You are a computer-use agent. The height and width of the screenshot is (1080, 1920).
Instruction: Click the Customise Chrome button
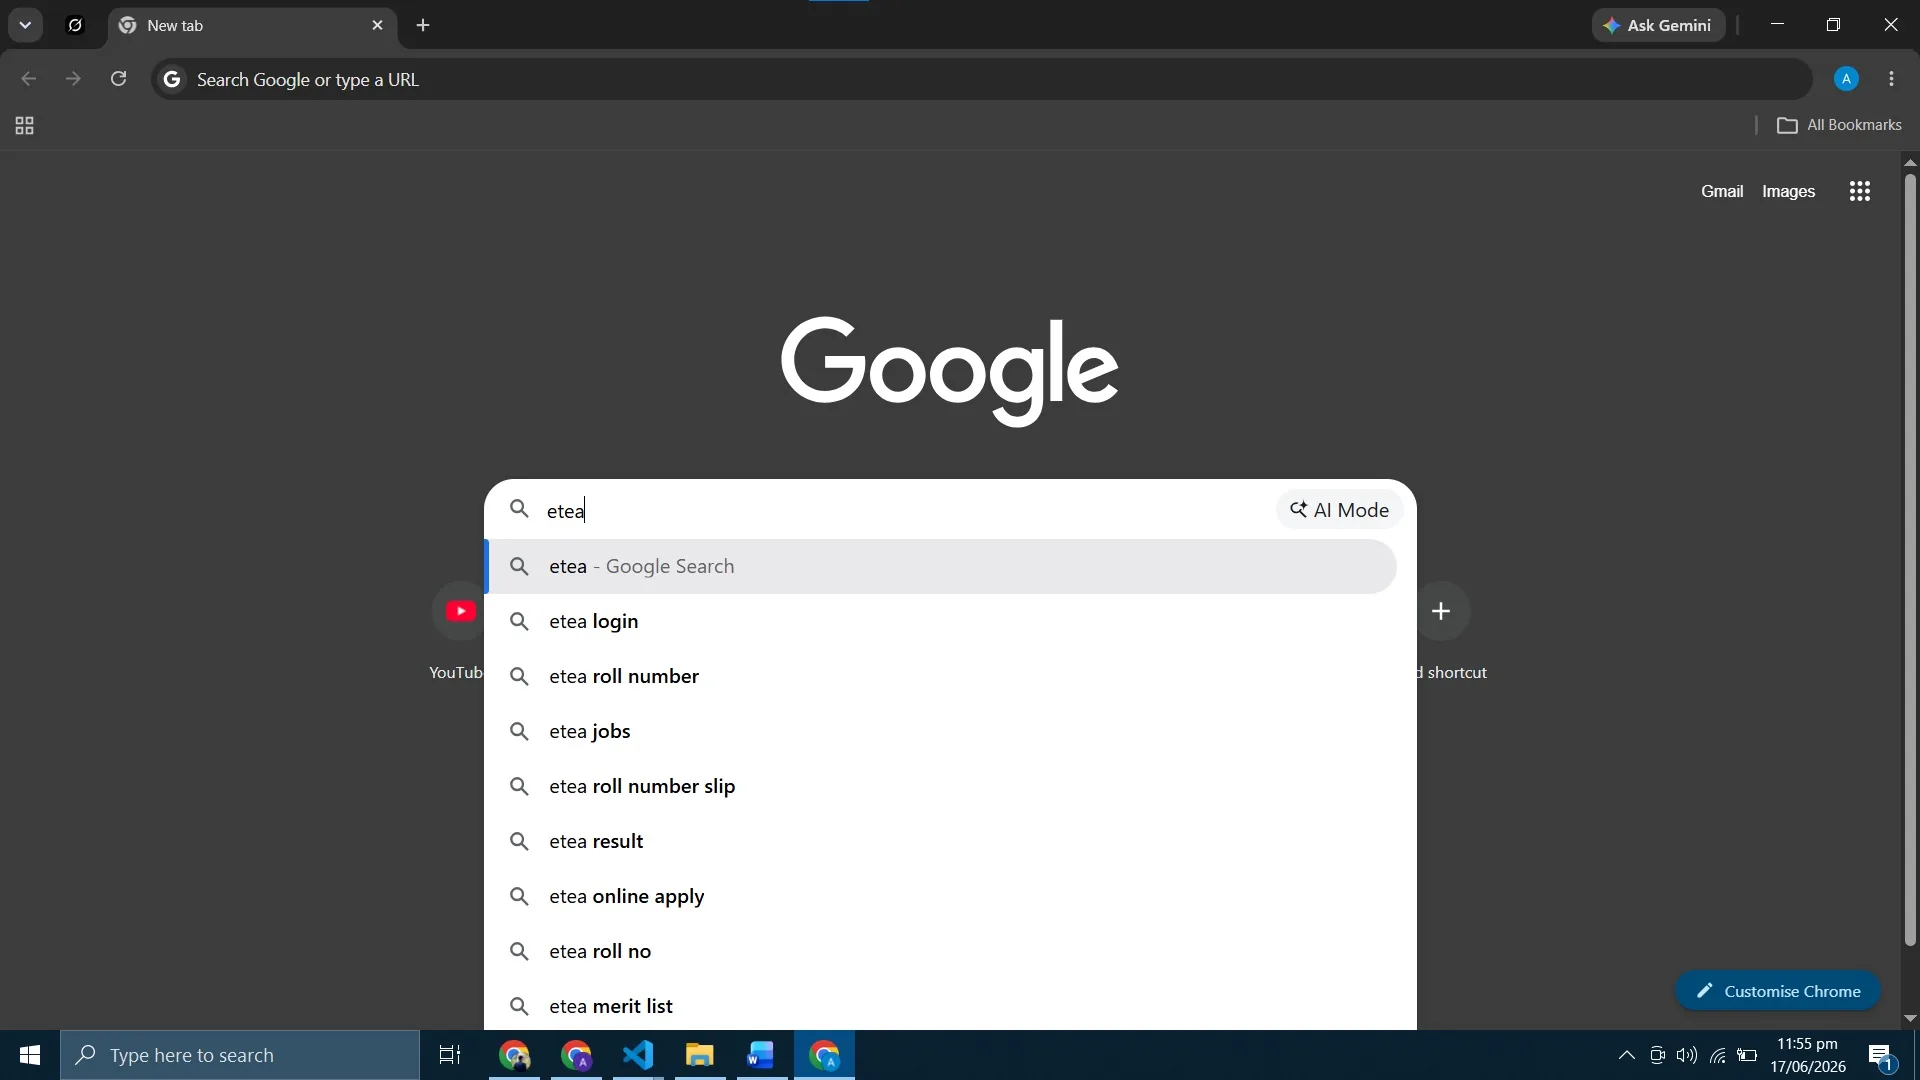[x=1777, y=991]
